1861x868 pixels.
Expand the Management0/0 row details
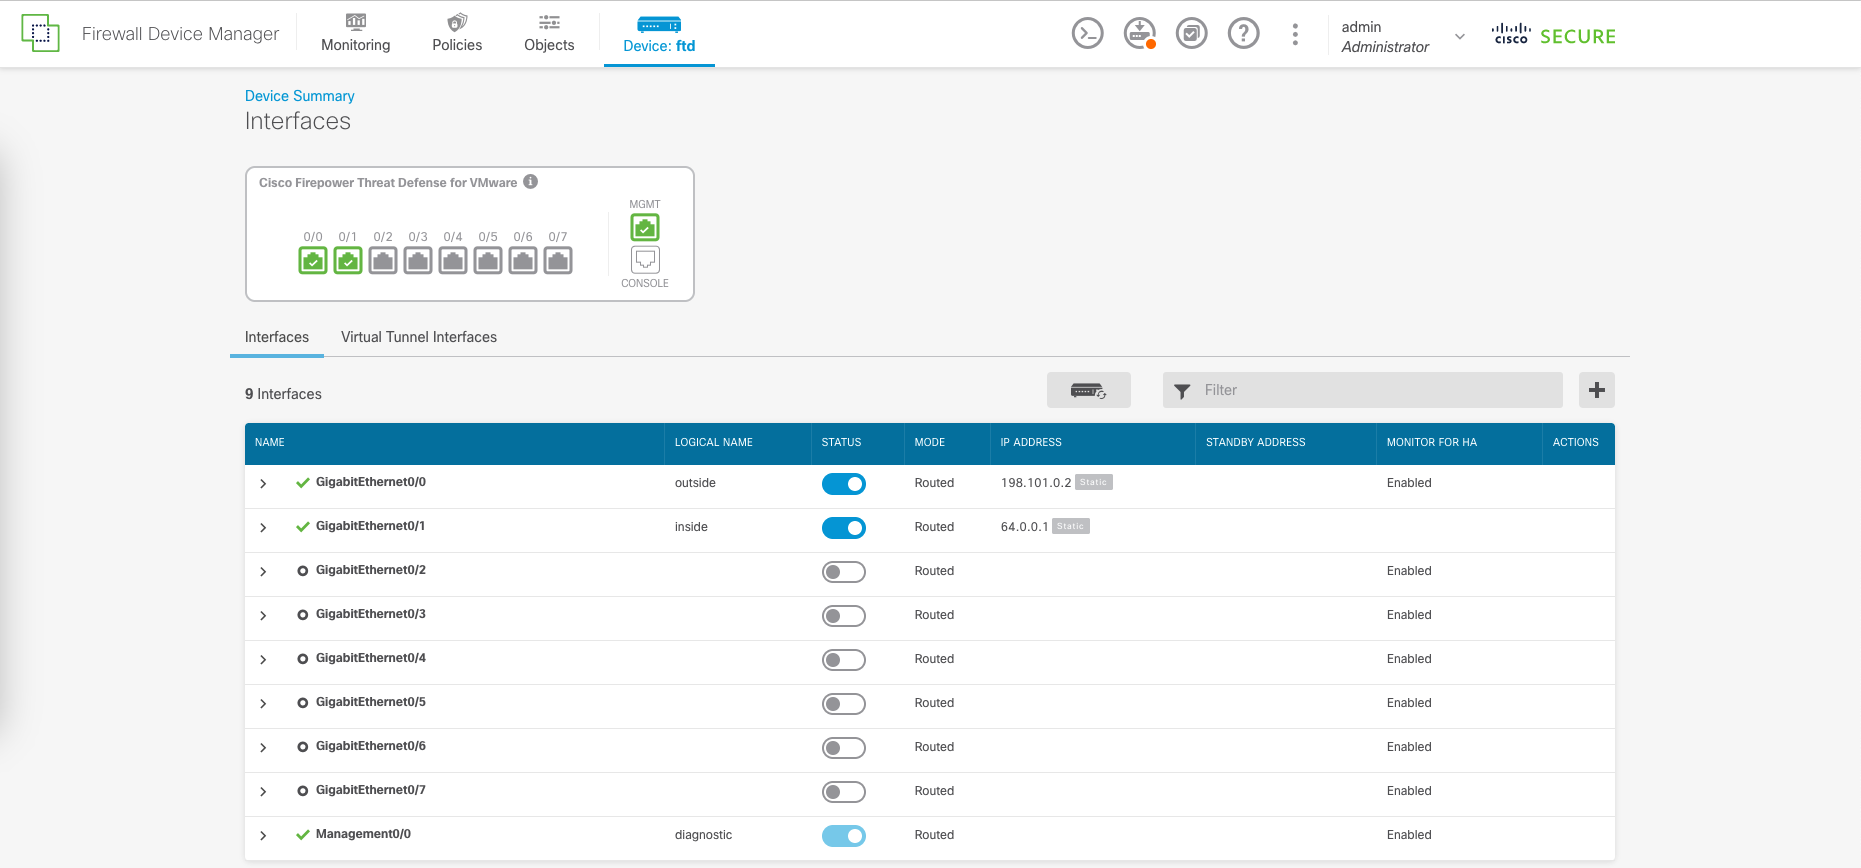coord(263,836)
